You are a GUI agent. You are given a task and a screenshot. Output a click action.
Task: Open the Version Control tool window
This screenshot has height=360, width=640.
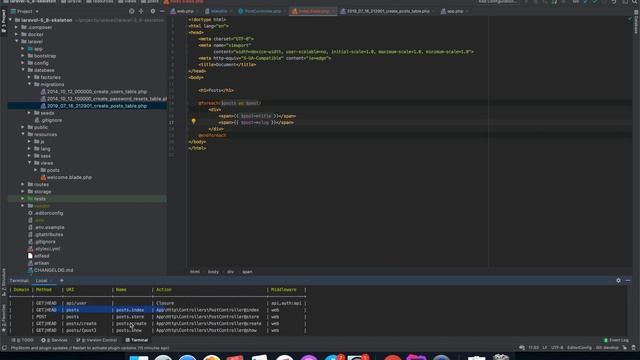click(97, 340)
